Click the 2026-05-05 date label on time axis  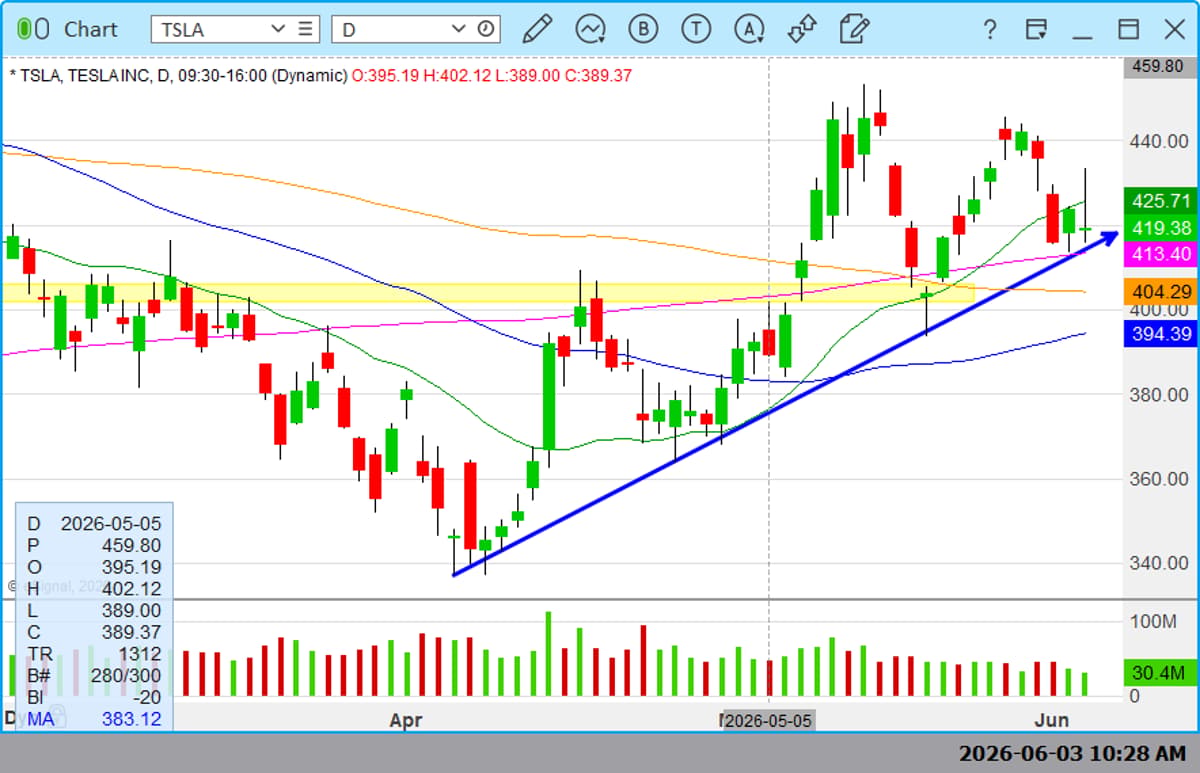click(x=769, y=720)
